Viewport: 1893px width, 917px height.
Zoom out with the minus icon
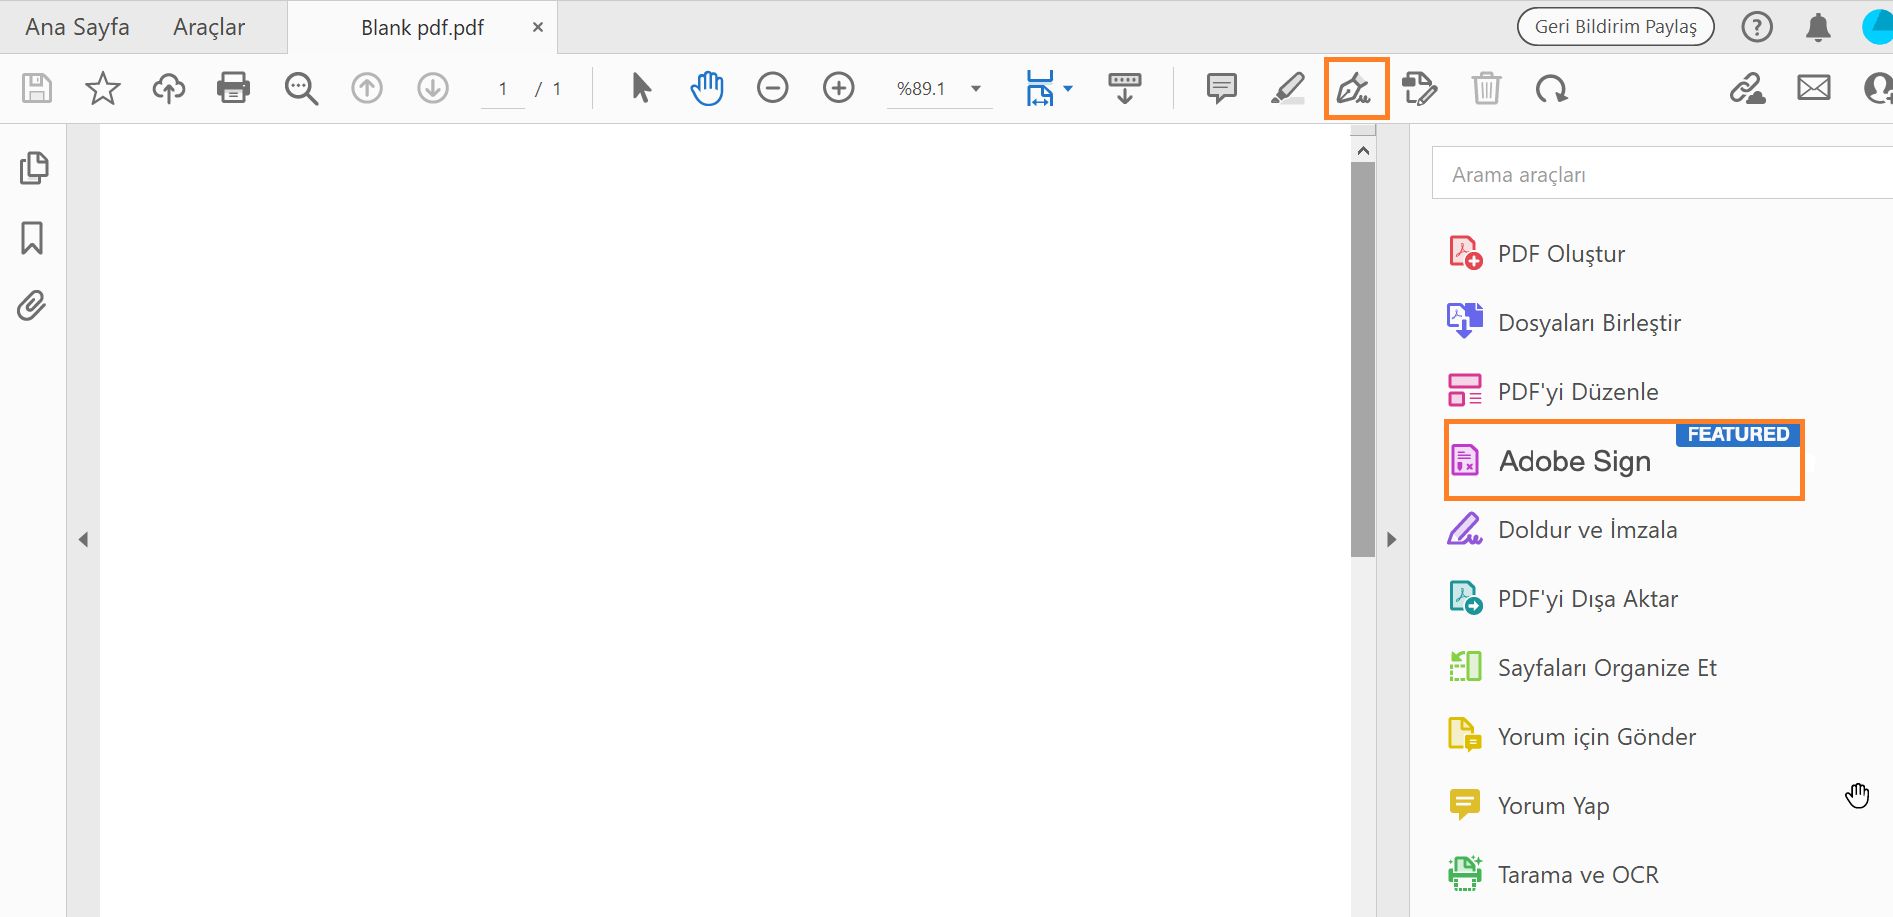773,88
